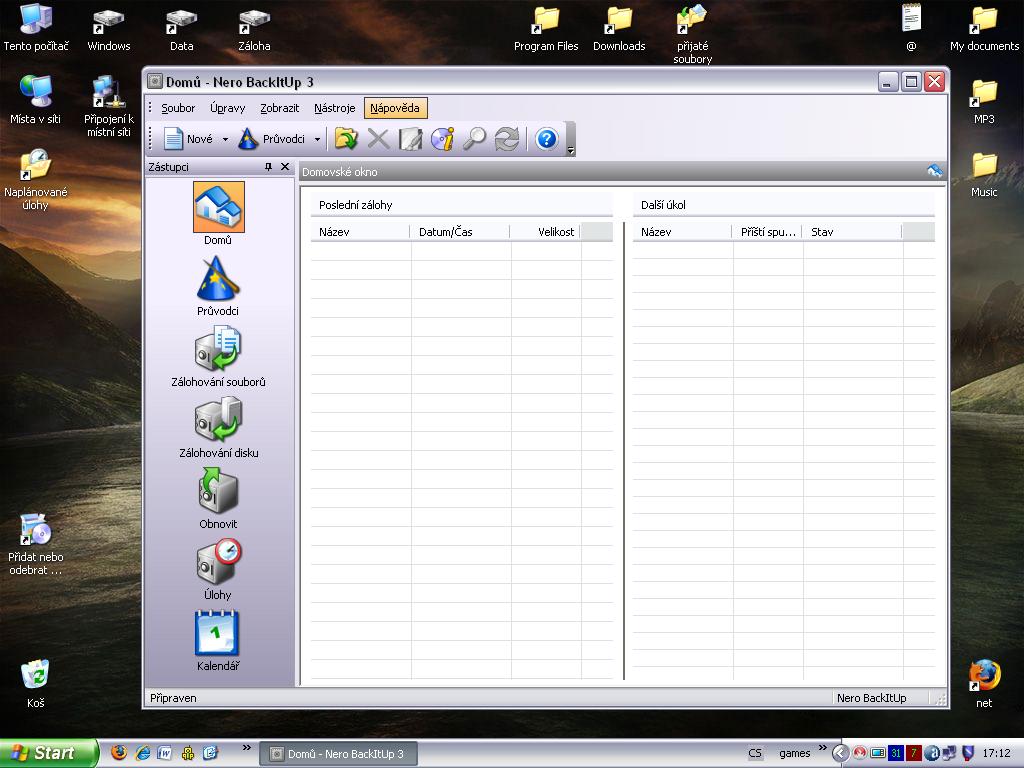Select the net Firefox desktop shortcut

[x=984, y=684]
